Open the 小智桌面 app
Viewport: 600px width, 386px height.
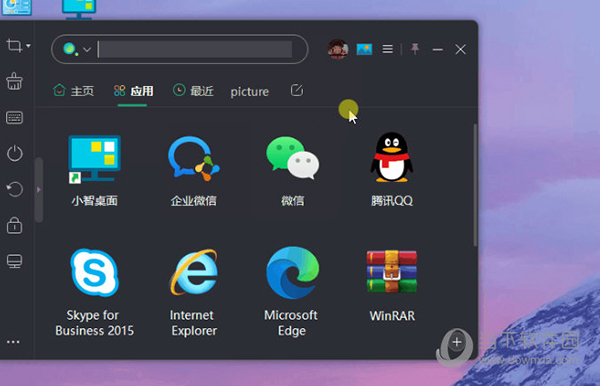pyautogui.click(x=95, y=170)
